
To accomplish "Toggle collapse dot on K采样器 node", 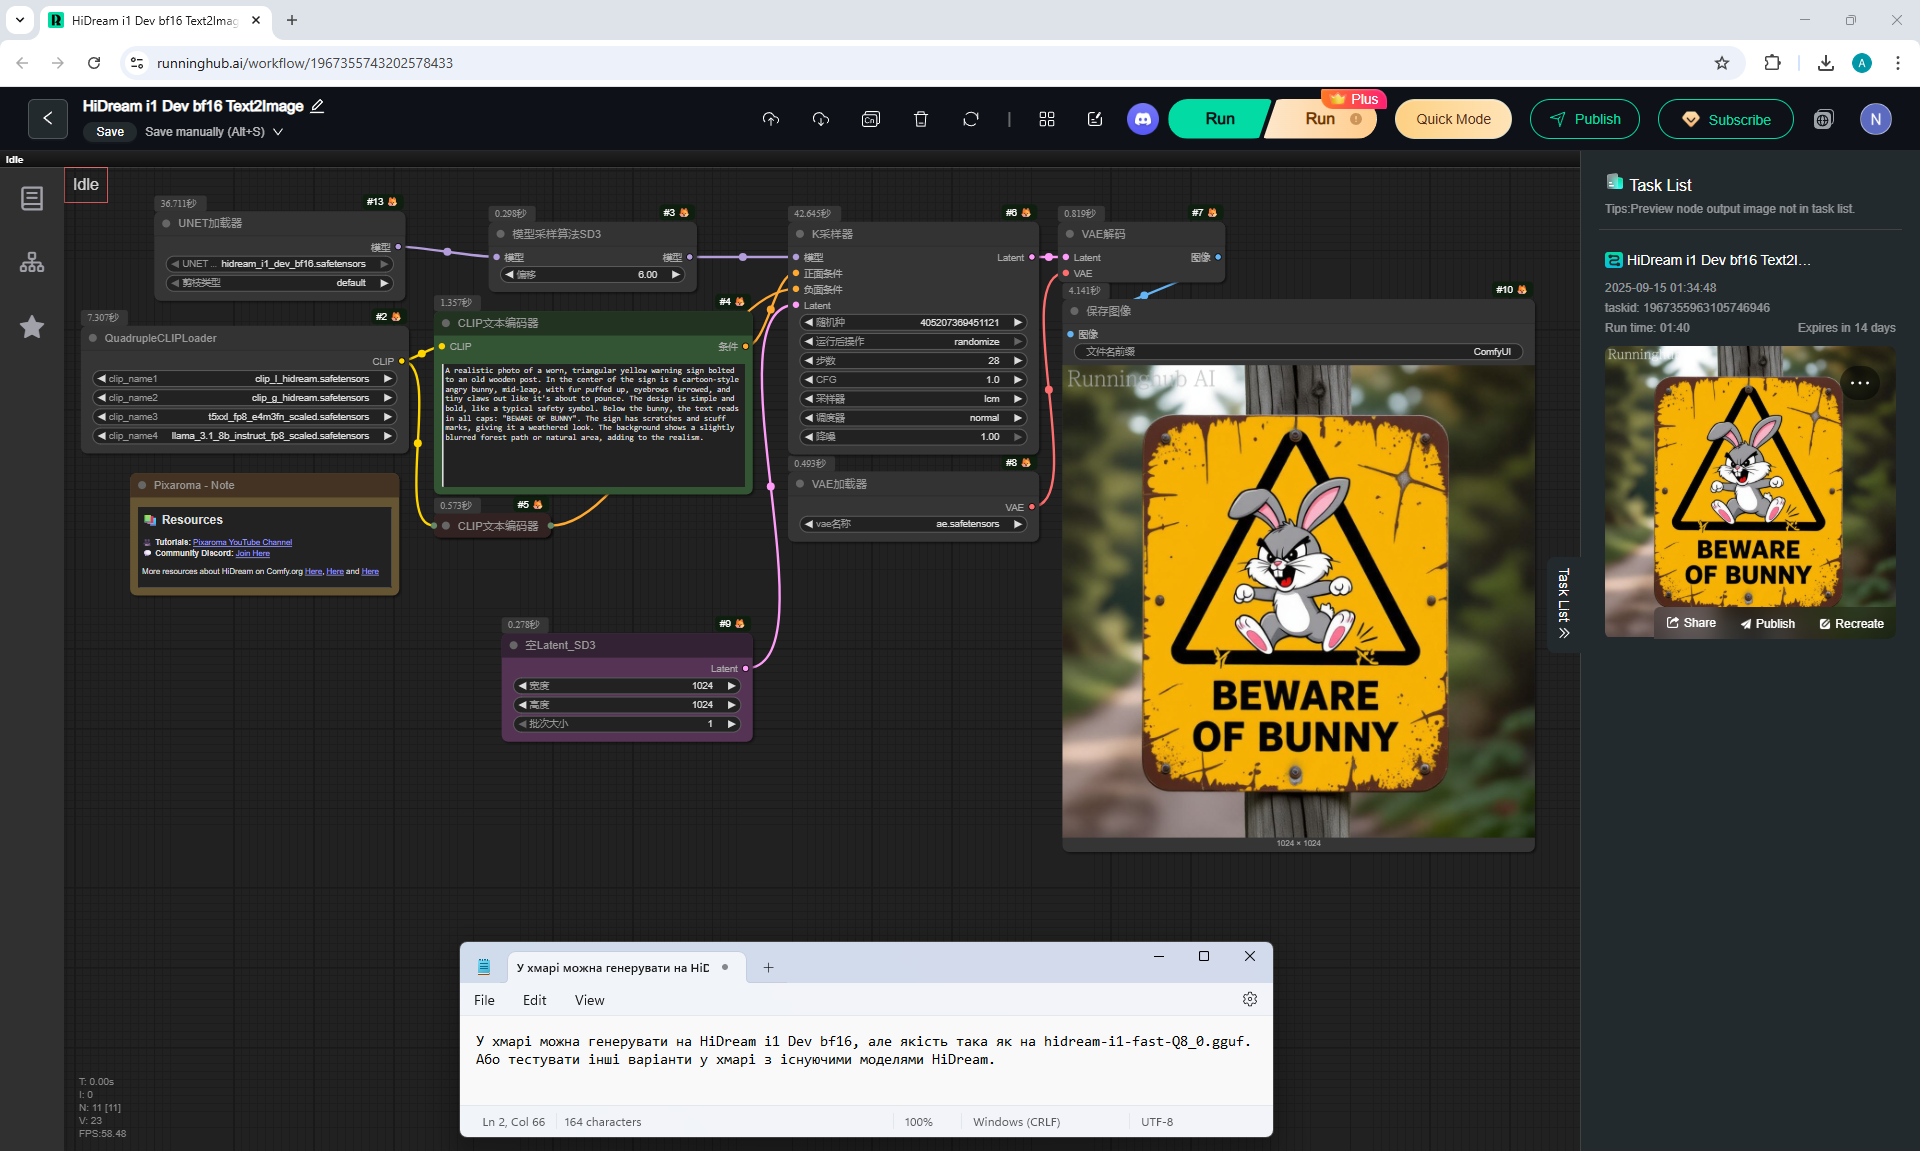I will pyautogui.click(x=800, y=234).
